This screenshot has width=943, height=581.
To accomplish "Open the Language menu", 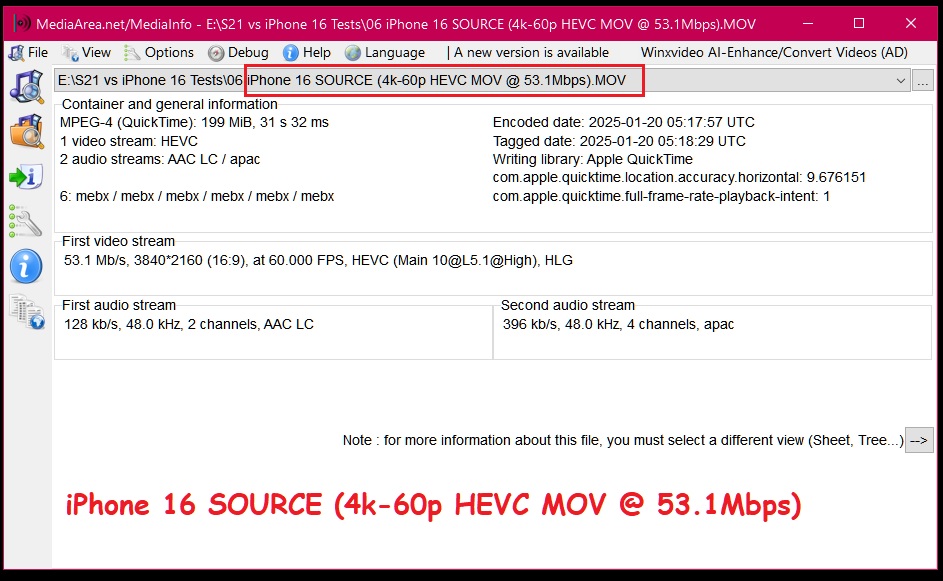I will coord(385,52).
